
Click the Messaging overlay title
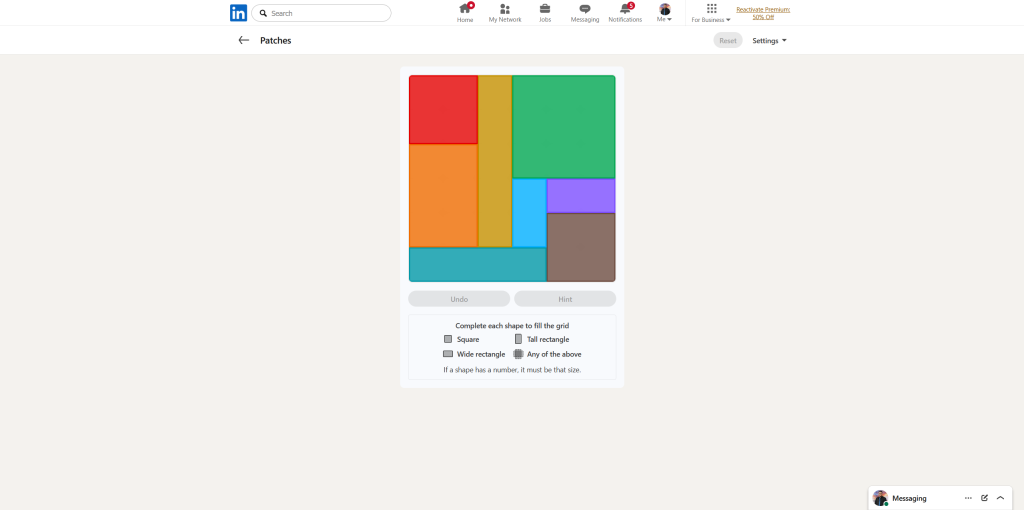(909, 498)
